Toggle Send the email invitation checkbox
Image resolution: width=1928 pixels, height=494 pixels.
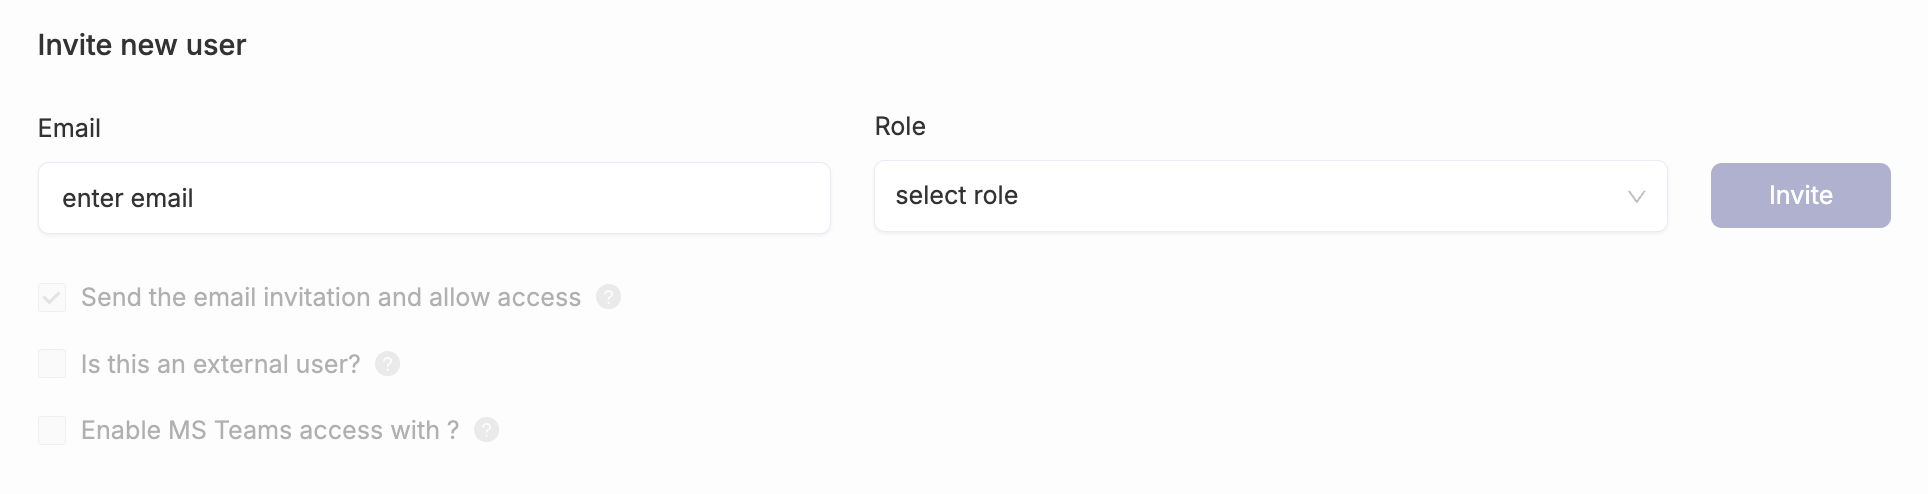[52, 297]
